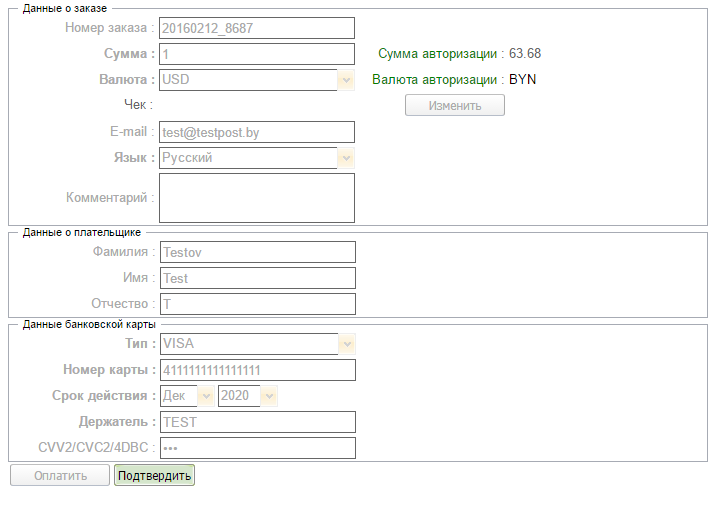Select the E-mail input field
The height and width of the screenshot is (507, 721).
click(x=257, y=132)
